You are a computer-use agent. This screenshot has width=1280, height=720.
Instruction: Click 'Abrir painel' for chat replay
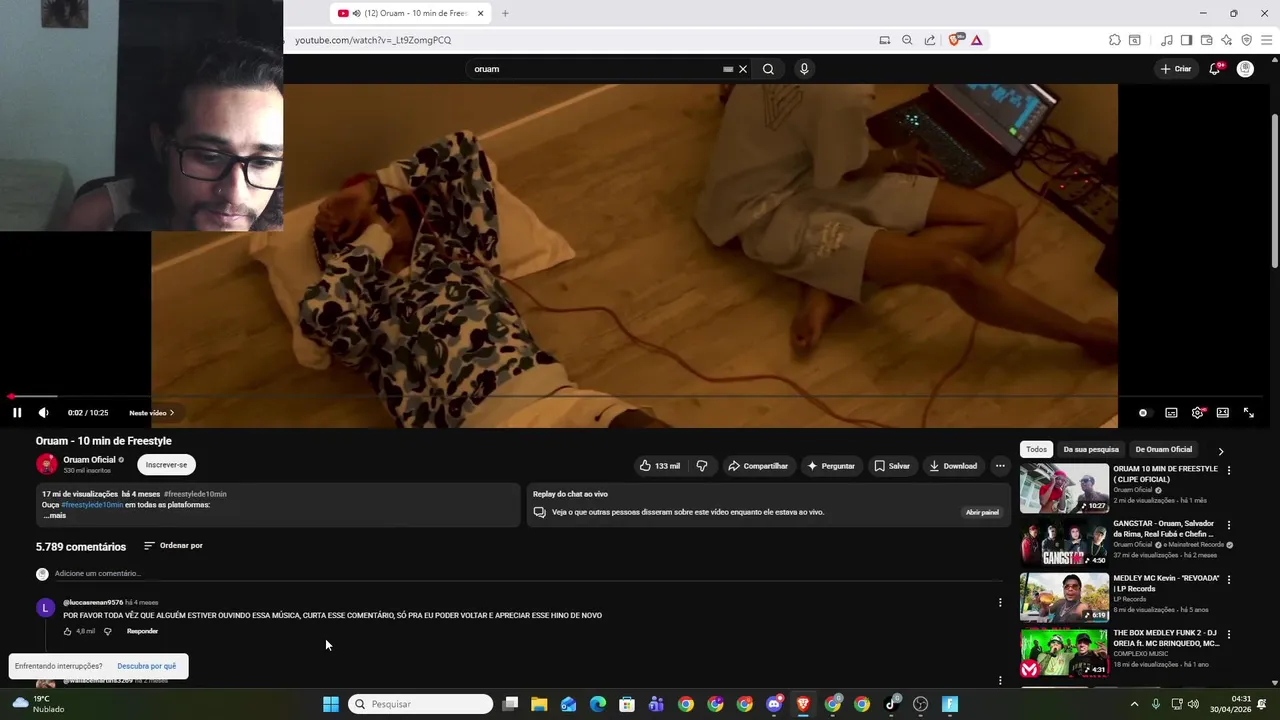[982, 512]
